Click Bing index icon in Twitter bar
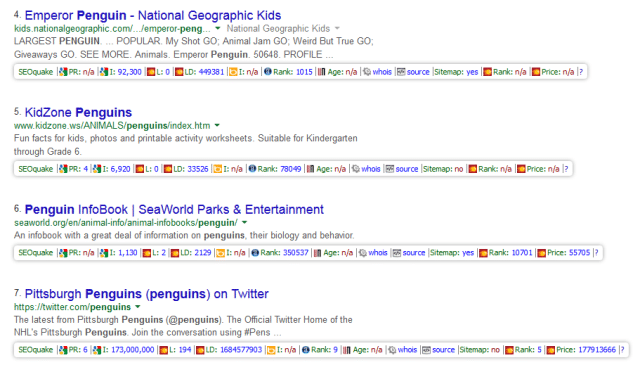The height and width of the screenshot is (365, 640). point(271,350)
